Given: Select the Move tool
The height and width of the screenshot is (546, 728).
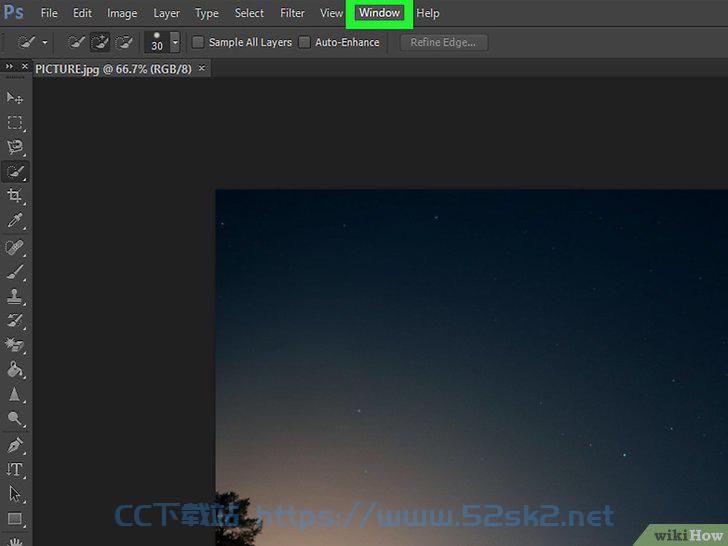Looking at the screenshot, I should tap(14, 98).
